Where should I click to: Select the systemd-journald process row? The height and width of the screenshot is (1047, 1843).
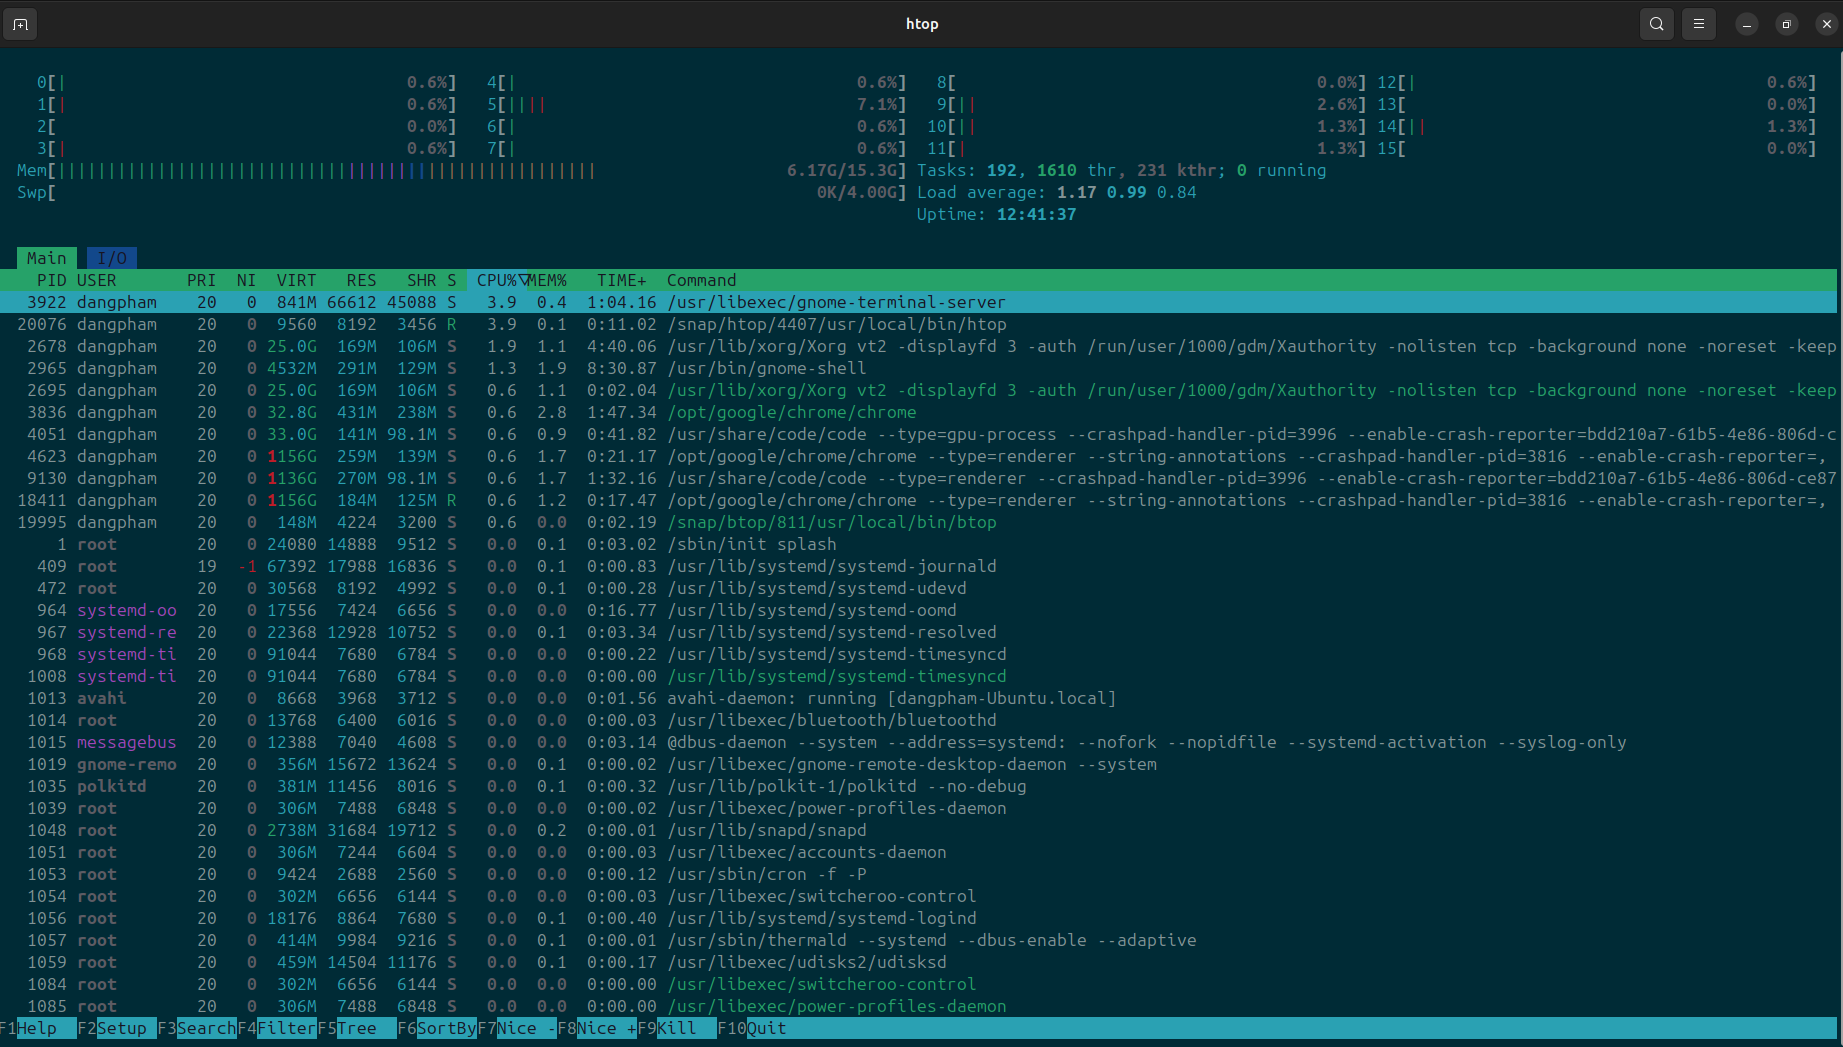pyautogui.click(x=918, y=566)
